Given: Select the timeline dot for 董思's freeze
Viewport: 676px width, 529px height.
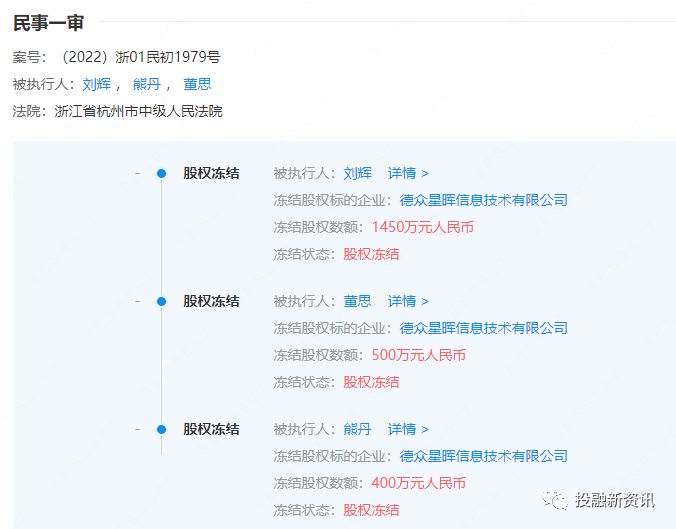Looking at the screenshot, I should pos(162,301).
